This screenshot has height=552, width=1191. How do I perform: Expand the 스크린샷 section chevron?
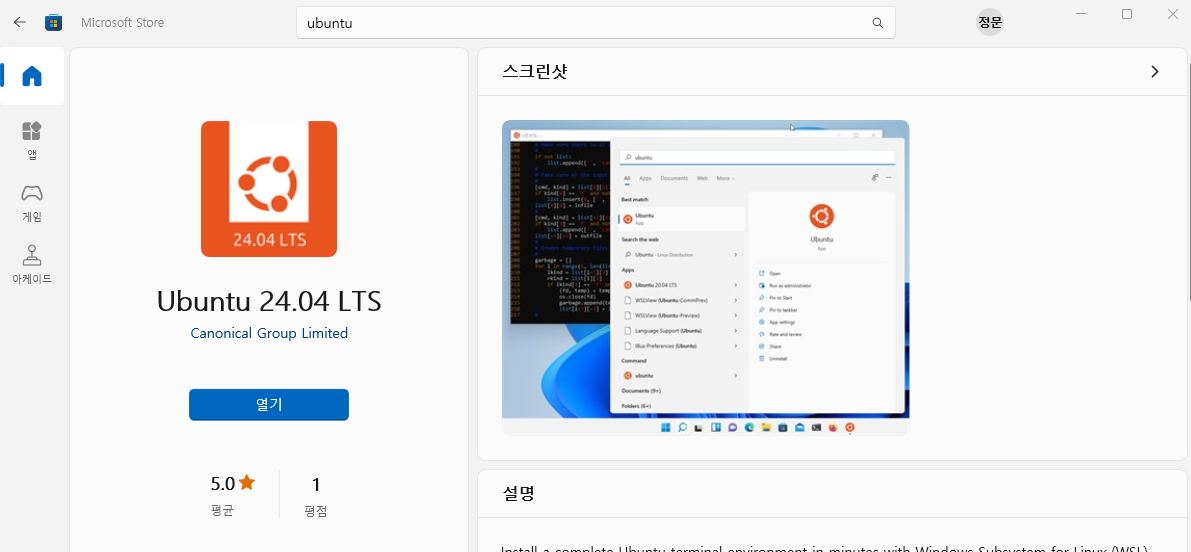pyautogui.click(x=1155, y=71)
